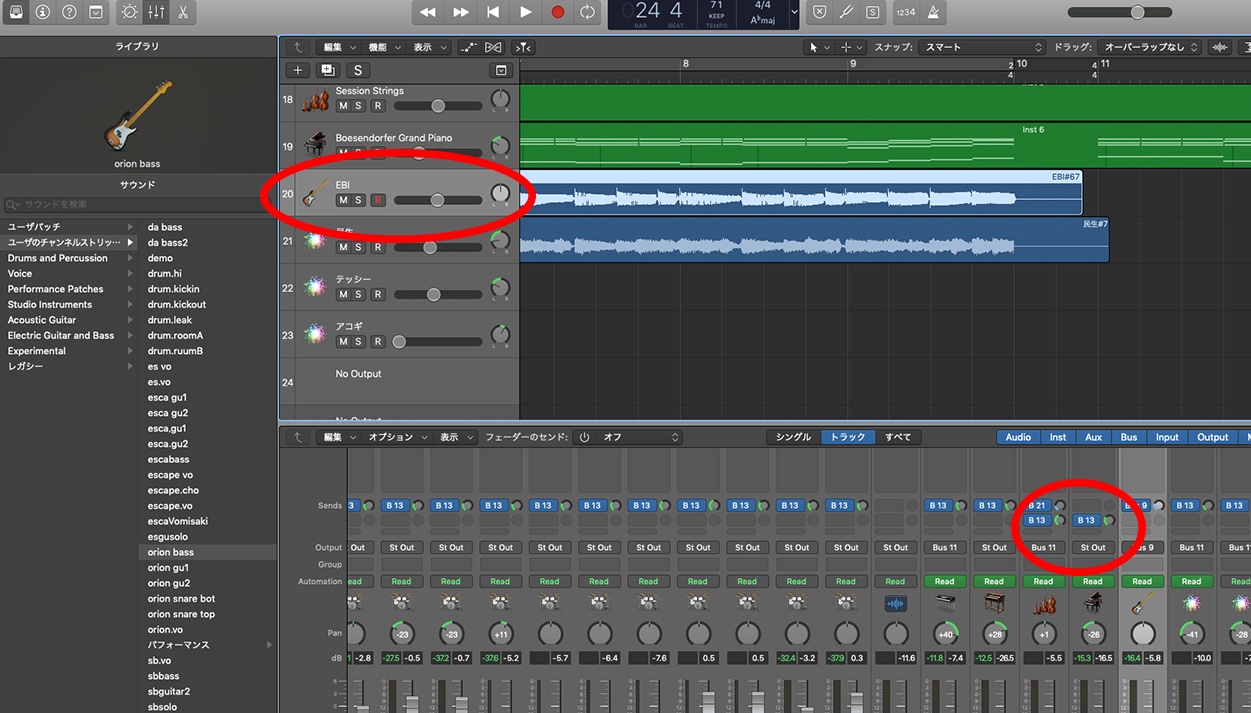1251x713 pixels.
Task: Toggle Cycle mode in the transport
Action: click(x=588, y=12)
